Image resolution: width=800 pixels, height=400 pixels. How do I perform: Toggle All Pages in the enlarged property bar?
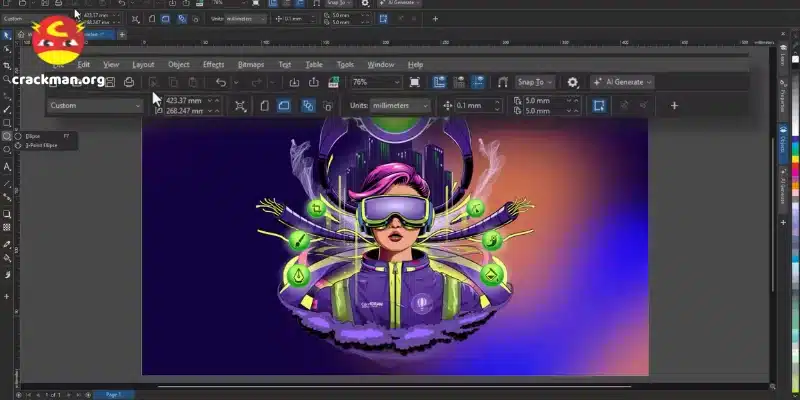308,106
